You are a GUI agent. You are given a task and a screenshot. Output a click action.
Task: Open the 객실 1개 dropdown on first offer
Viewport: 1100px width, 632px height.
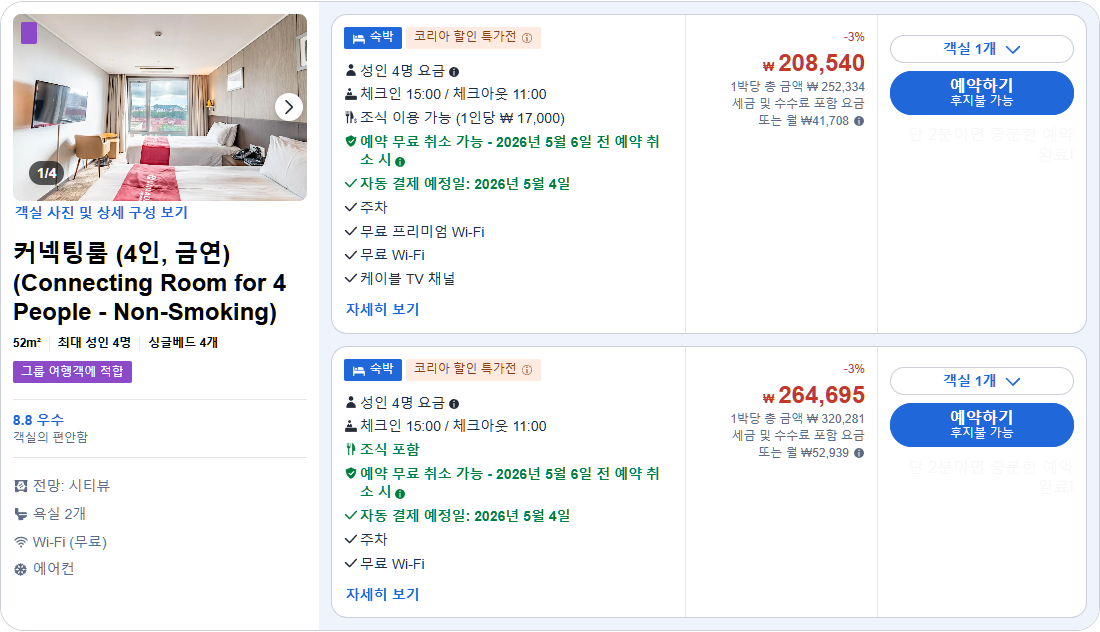pyautogui.click(x=981, y=48)
